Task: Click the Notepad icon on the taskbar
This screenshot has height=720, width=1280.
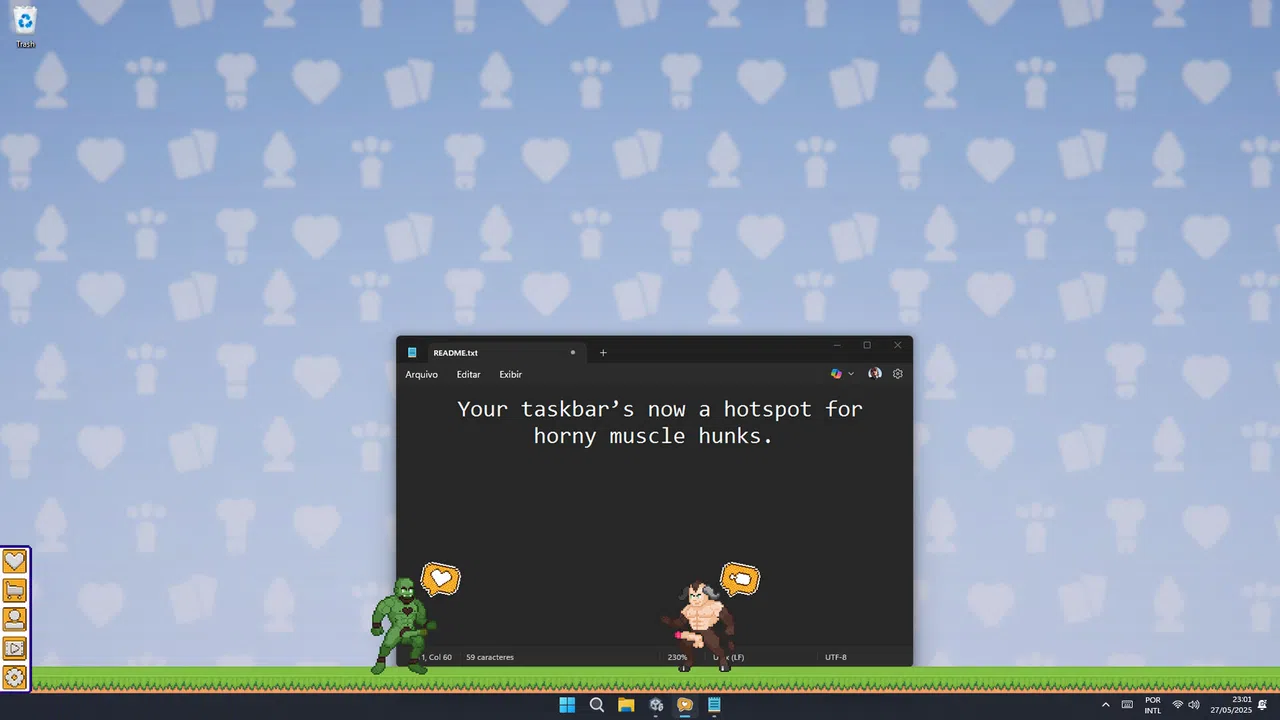Action: tap(714, 705)
